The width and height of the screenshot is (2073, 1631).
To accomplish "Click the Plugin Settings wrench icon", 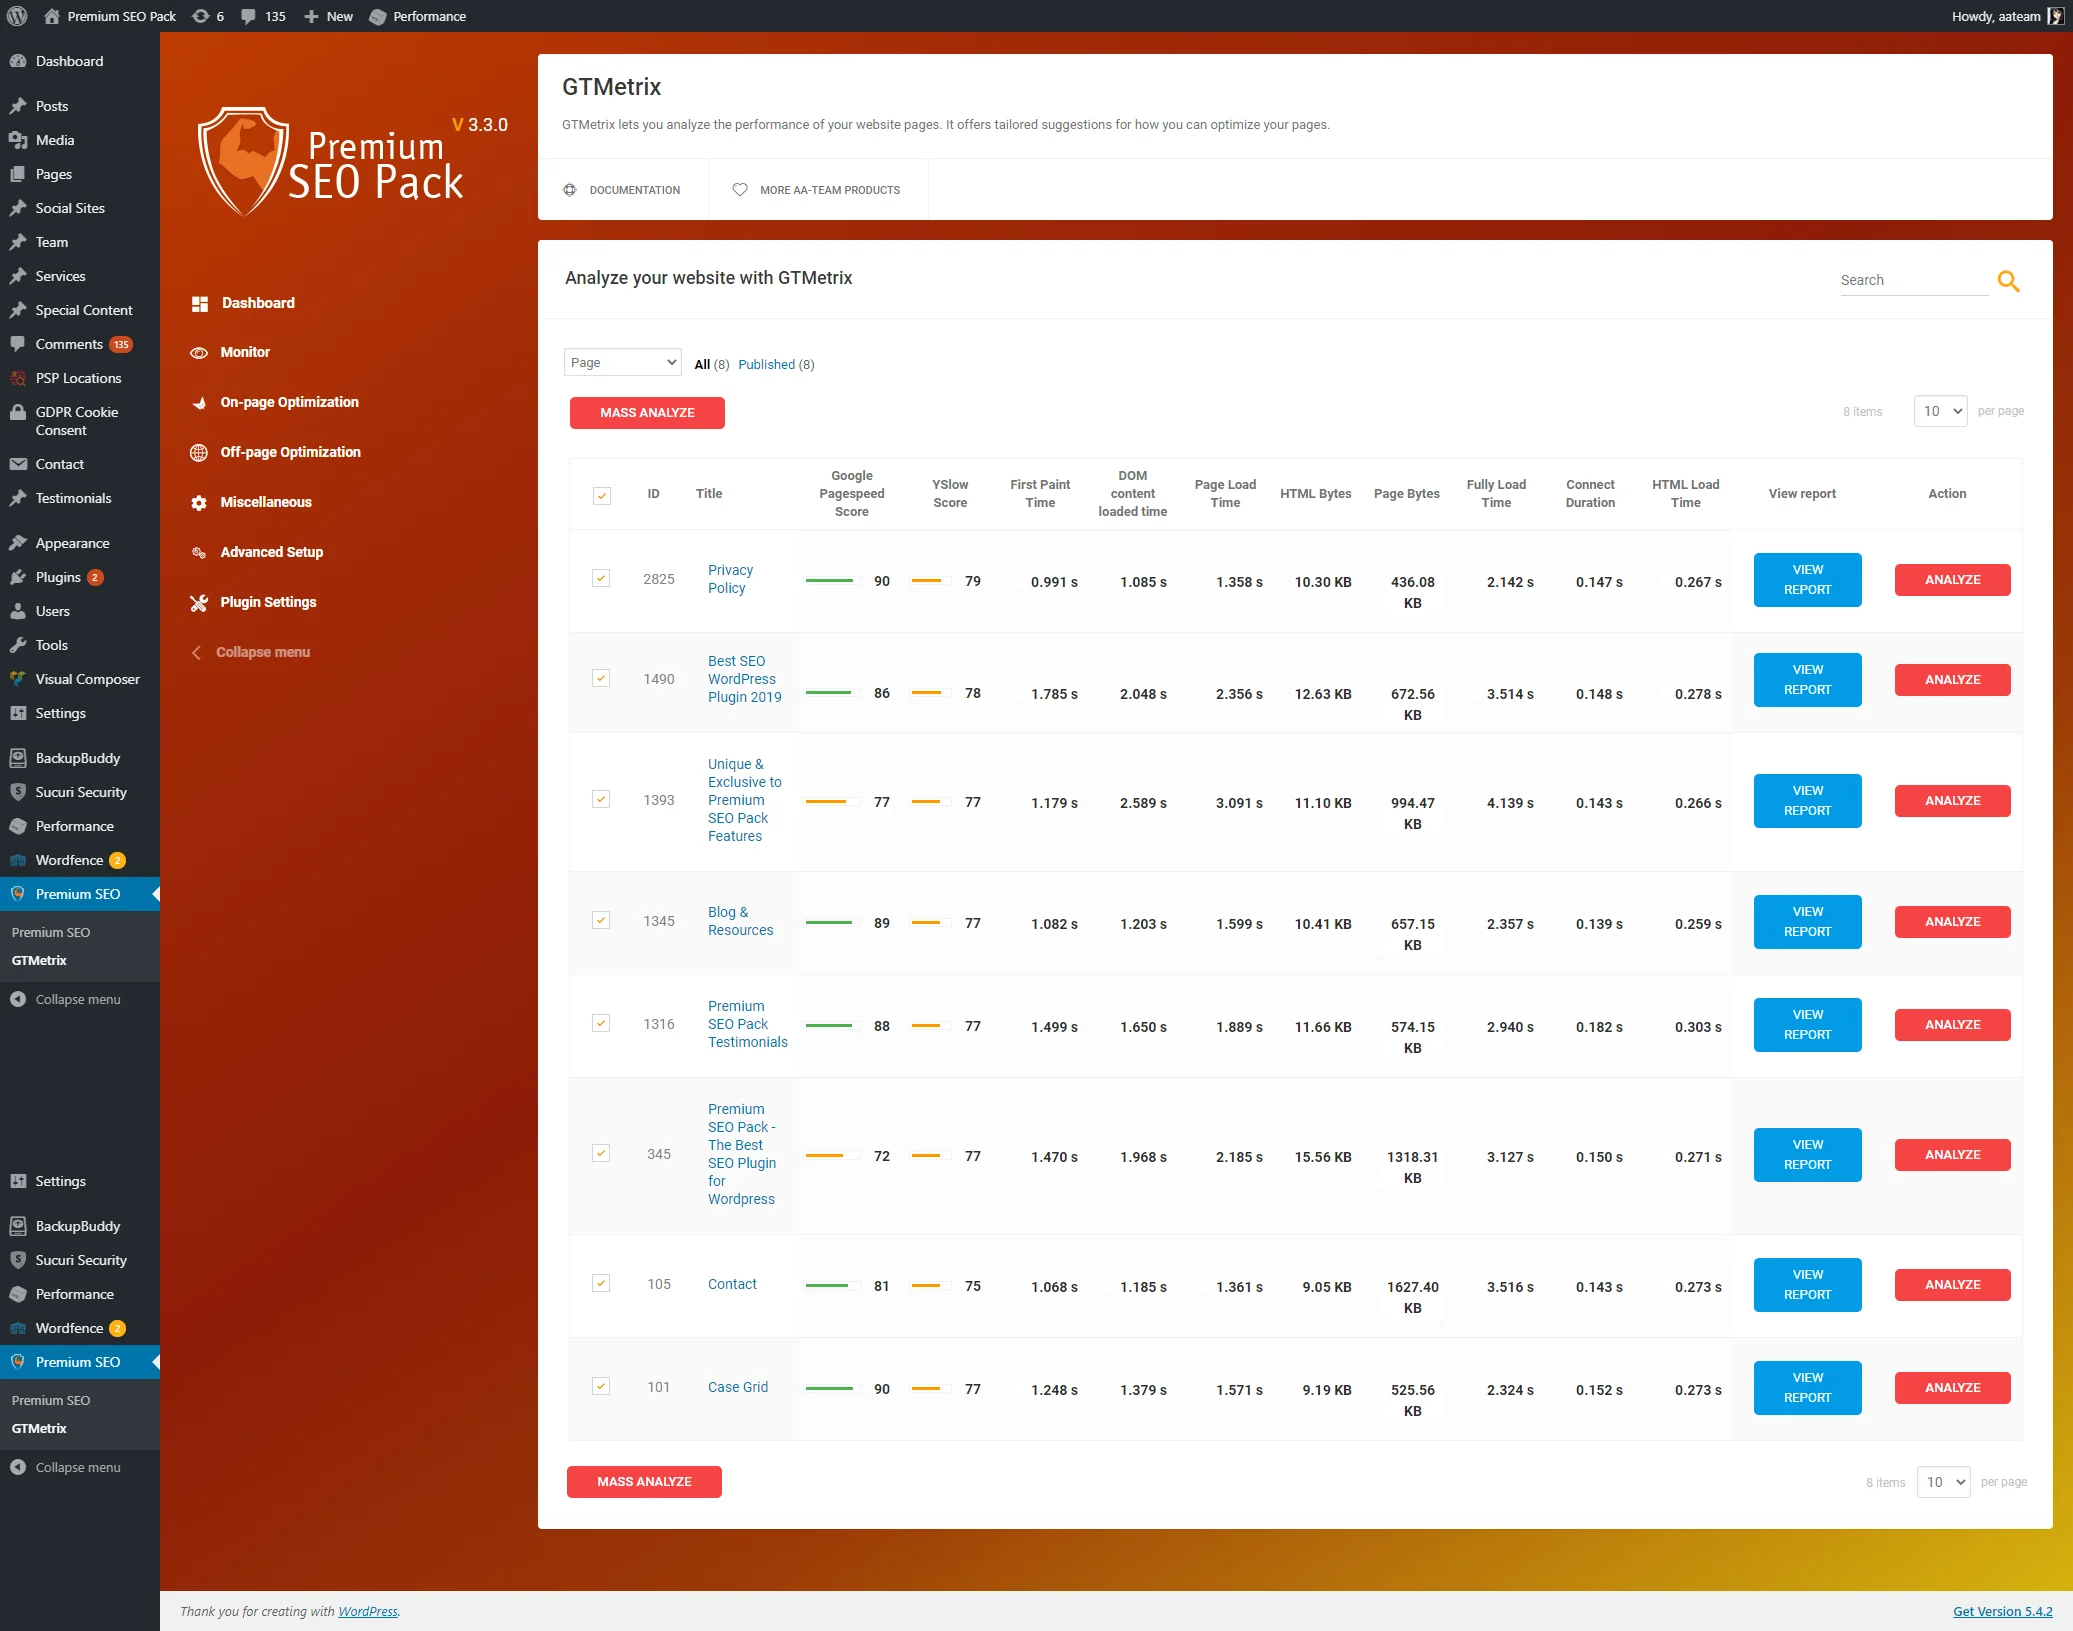I will coord(199,602).
